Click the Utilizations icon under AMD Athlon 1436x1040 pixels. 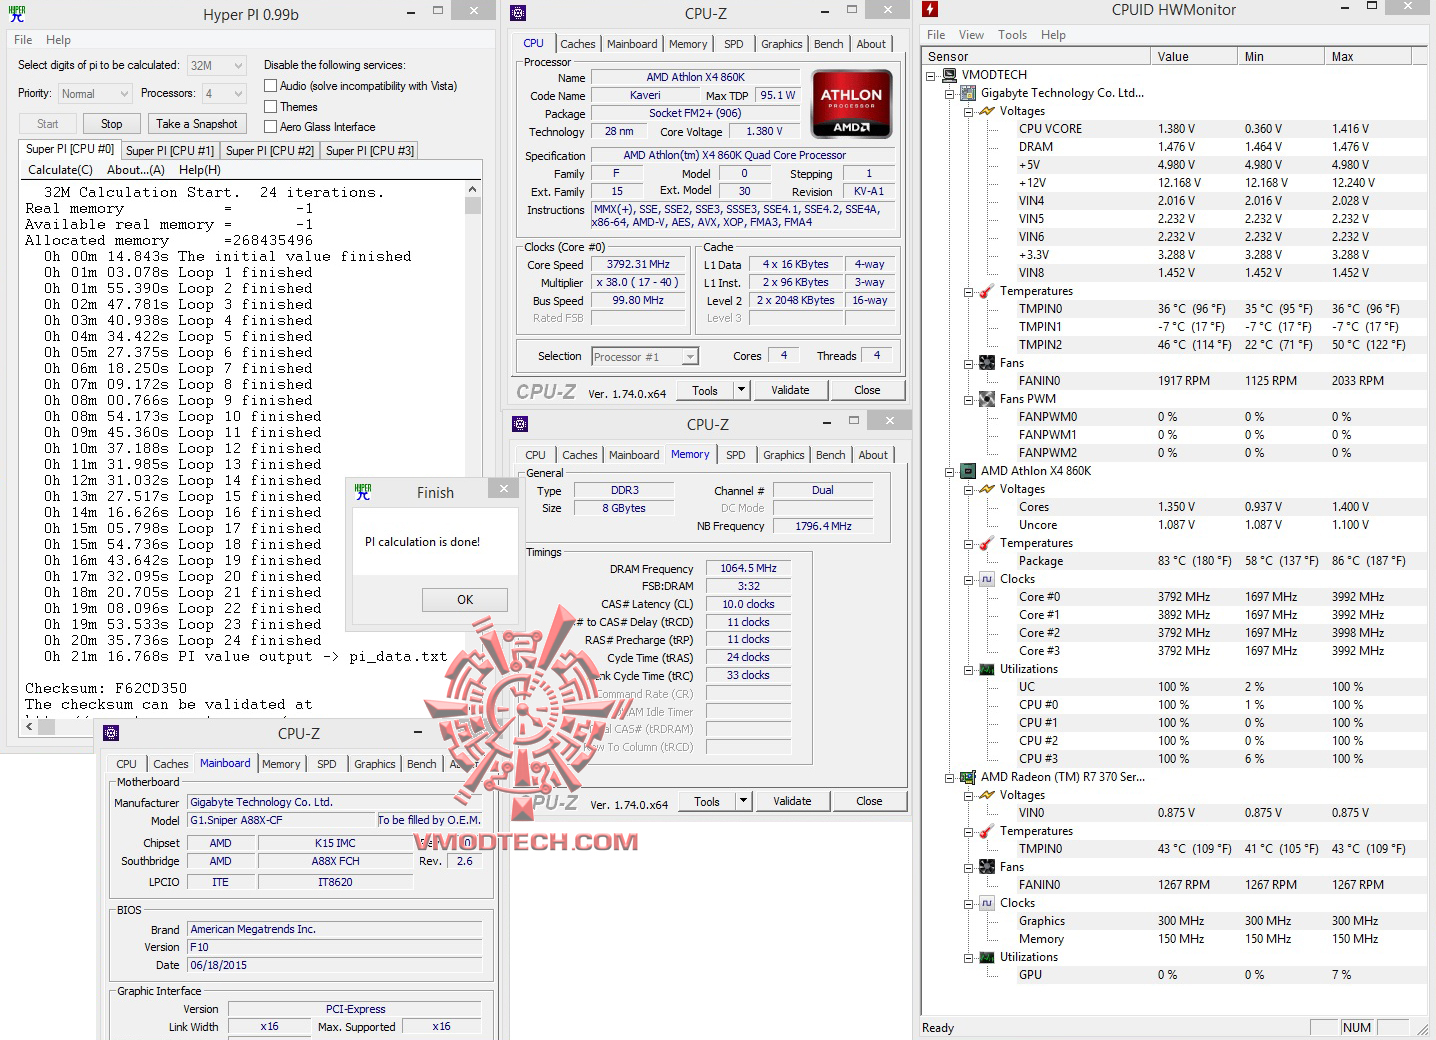pos(987,669)
